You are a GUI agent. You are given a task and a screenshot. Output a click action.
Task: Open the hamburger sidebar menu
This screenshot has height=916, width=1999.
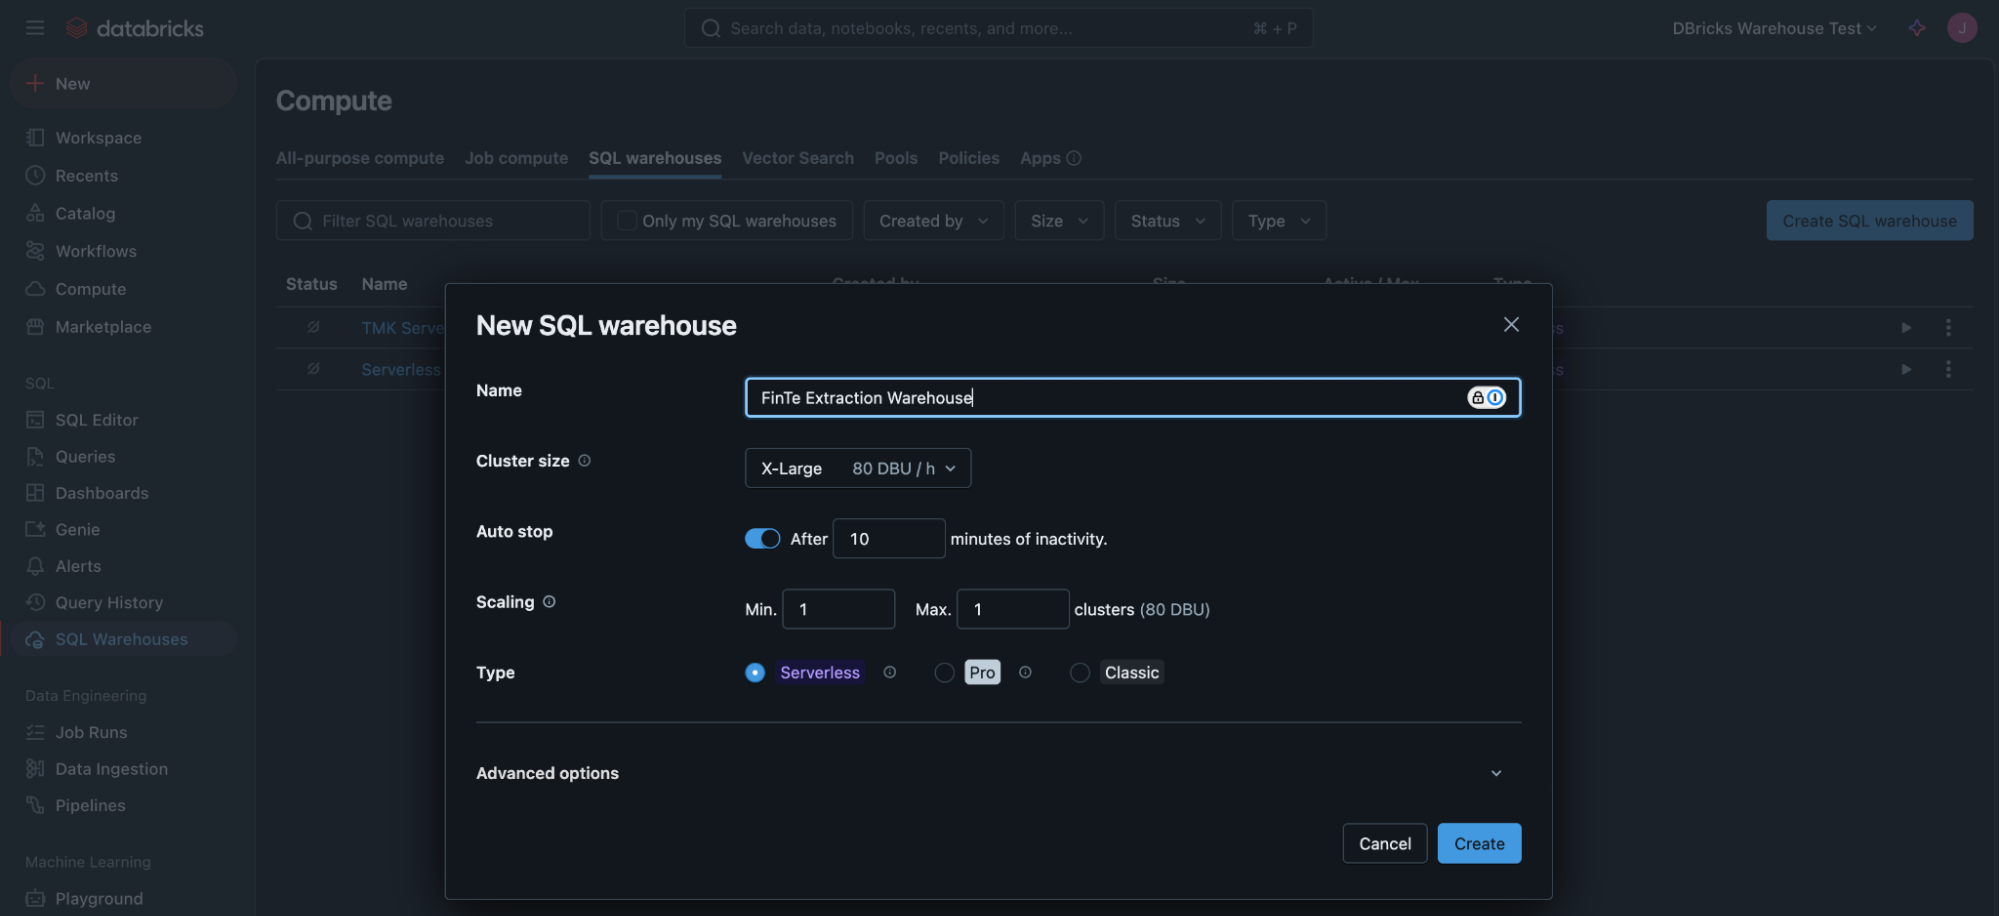[35, 28]
